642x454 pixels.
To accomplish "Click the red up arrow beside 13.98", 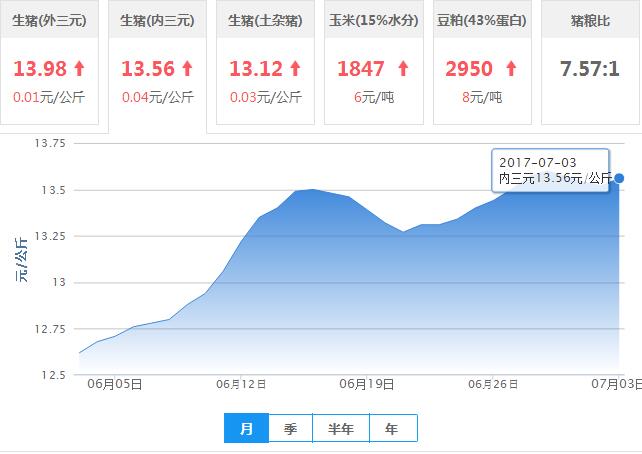I will click(79, 68).
